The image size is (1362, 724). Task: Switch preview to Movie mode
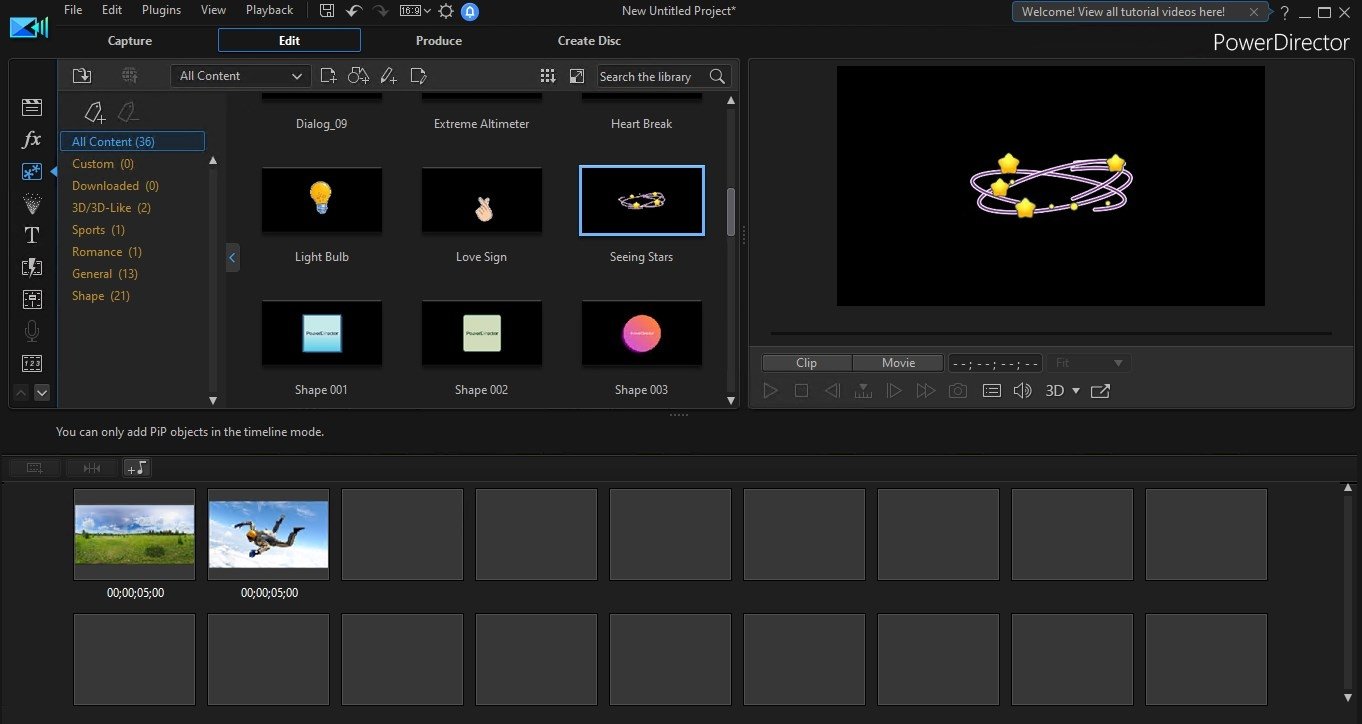click(898, 363)
